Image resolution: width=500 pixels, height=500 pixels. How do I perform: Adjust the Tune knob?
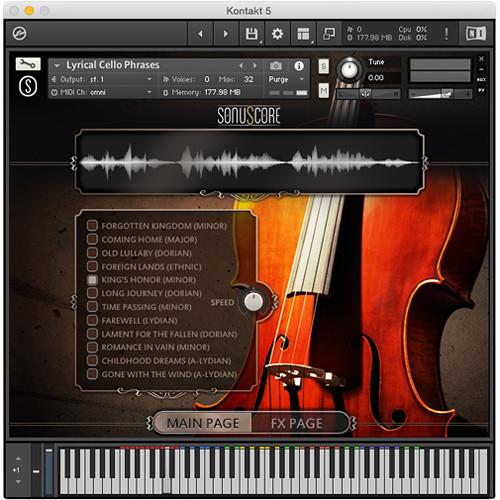tap(349, 70)
